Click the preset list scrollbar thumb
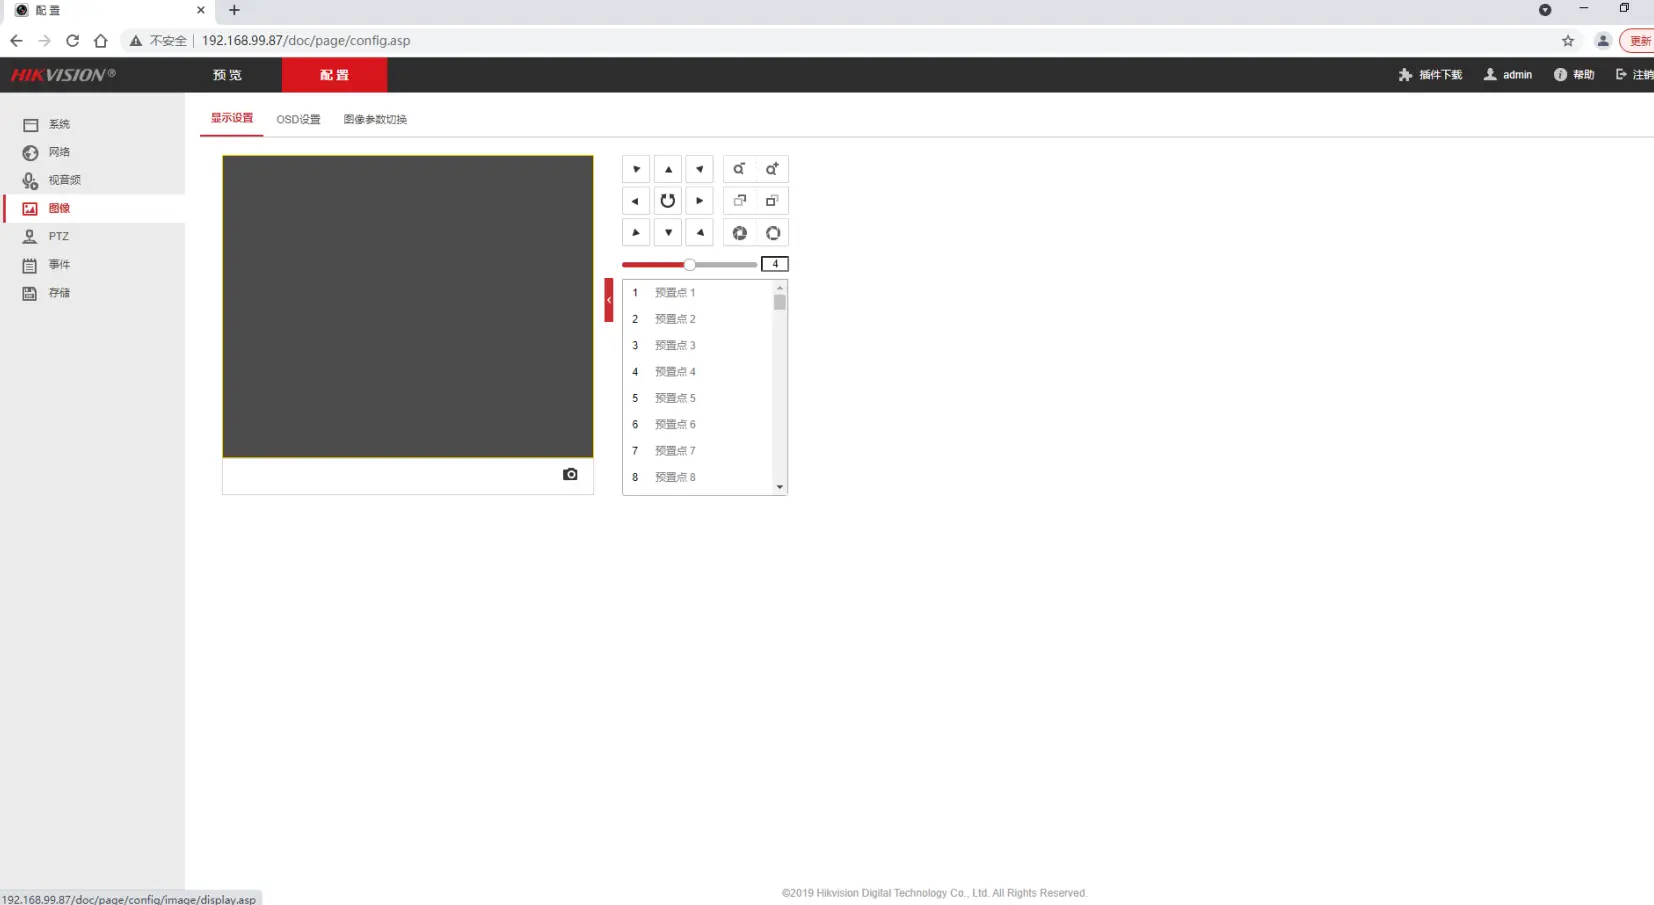This screenshot has height=905, width=1654. coord(780,302)
